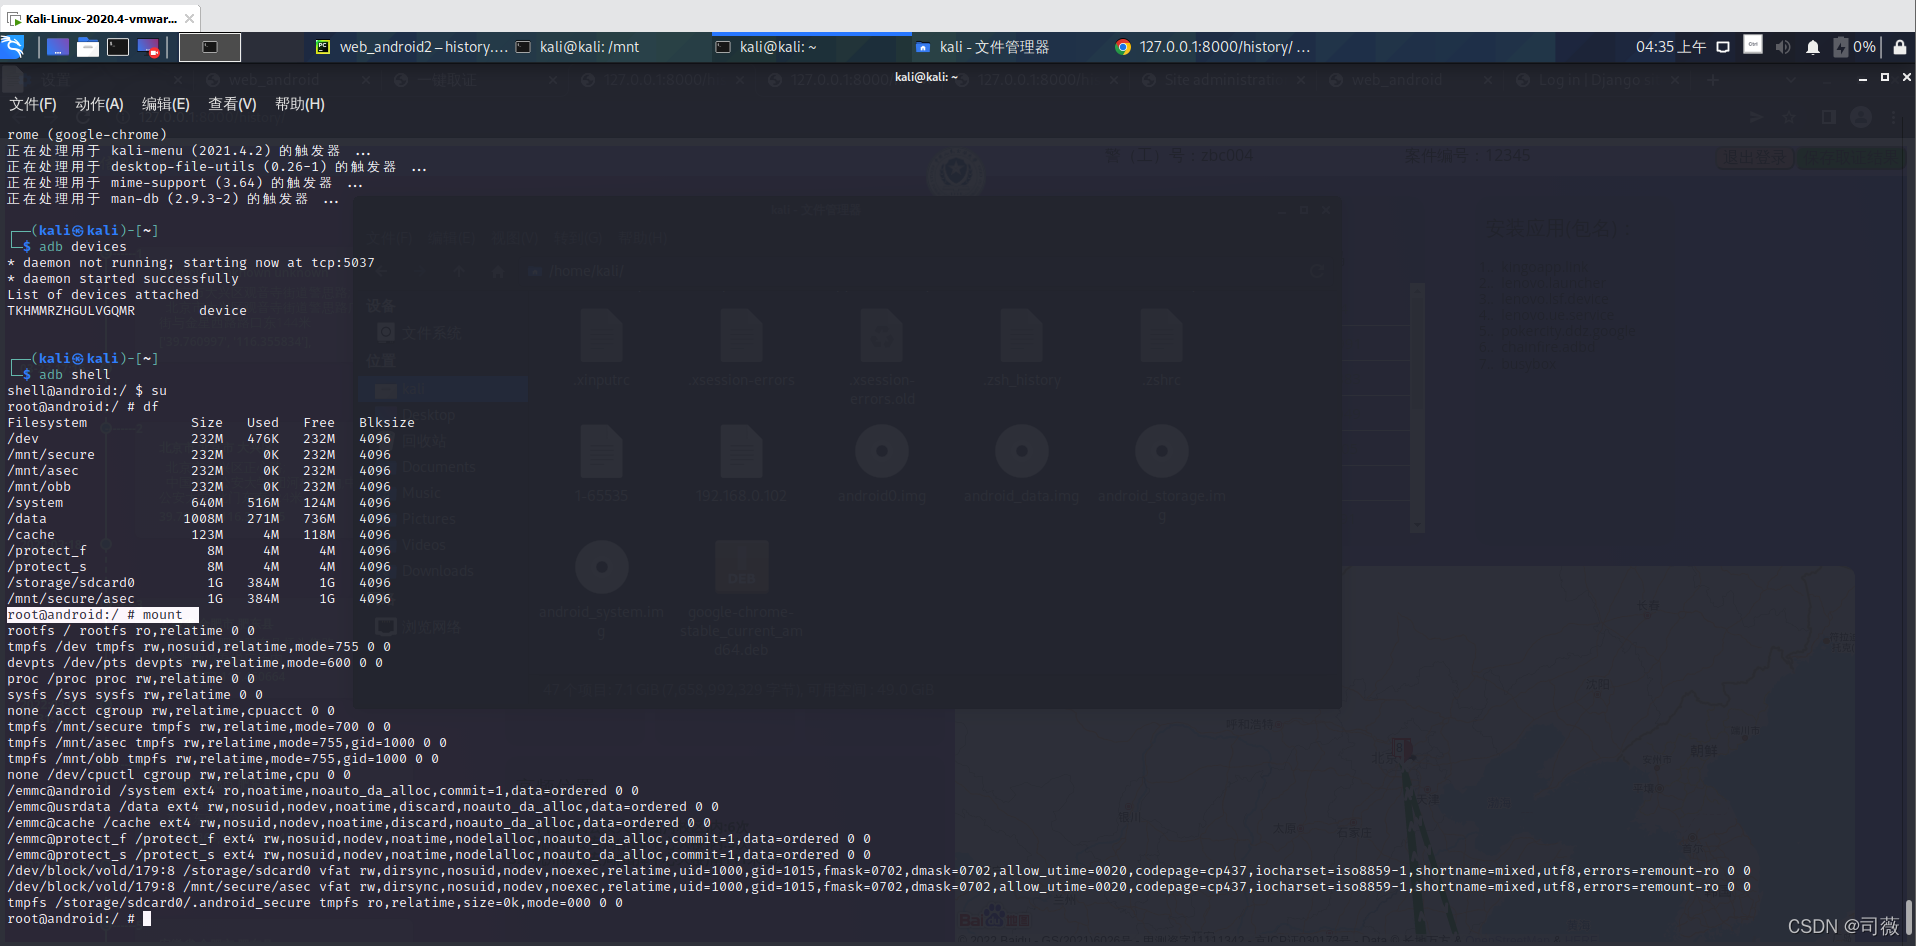Open the 编辑(E) terminal menu

click(x=166, y=104)
